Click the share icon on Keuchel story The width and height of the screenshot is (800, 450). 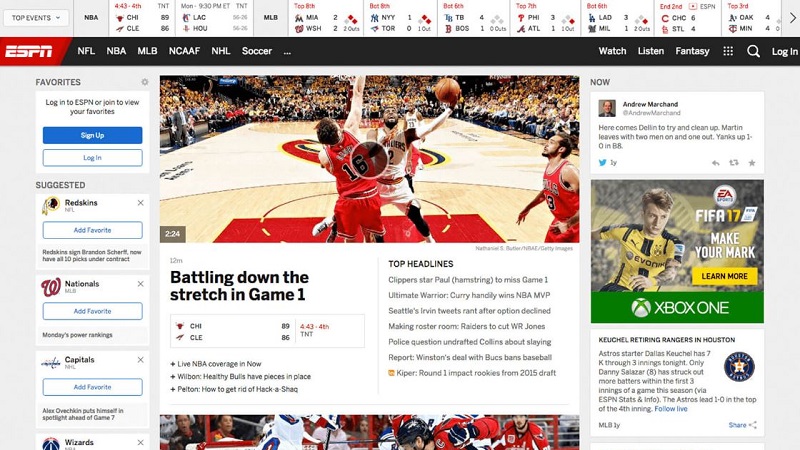[753, 425]
